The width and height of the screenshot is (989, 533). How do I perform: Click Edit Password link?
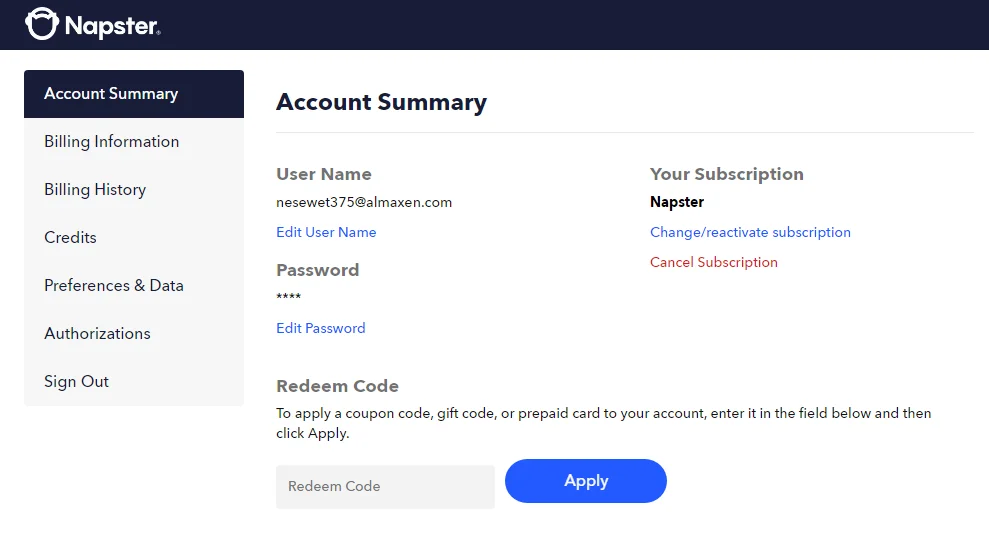(320, 328)
